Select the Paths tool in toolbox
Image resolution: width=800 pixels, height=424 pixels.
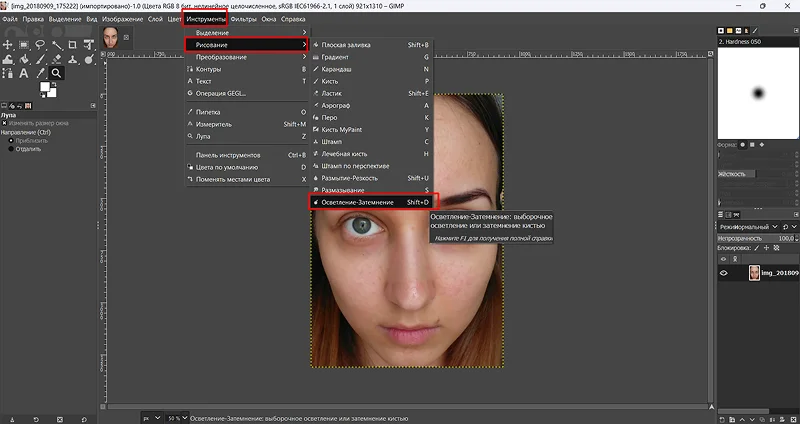(8, 73)
